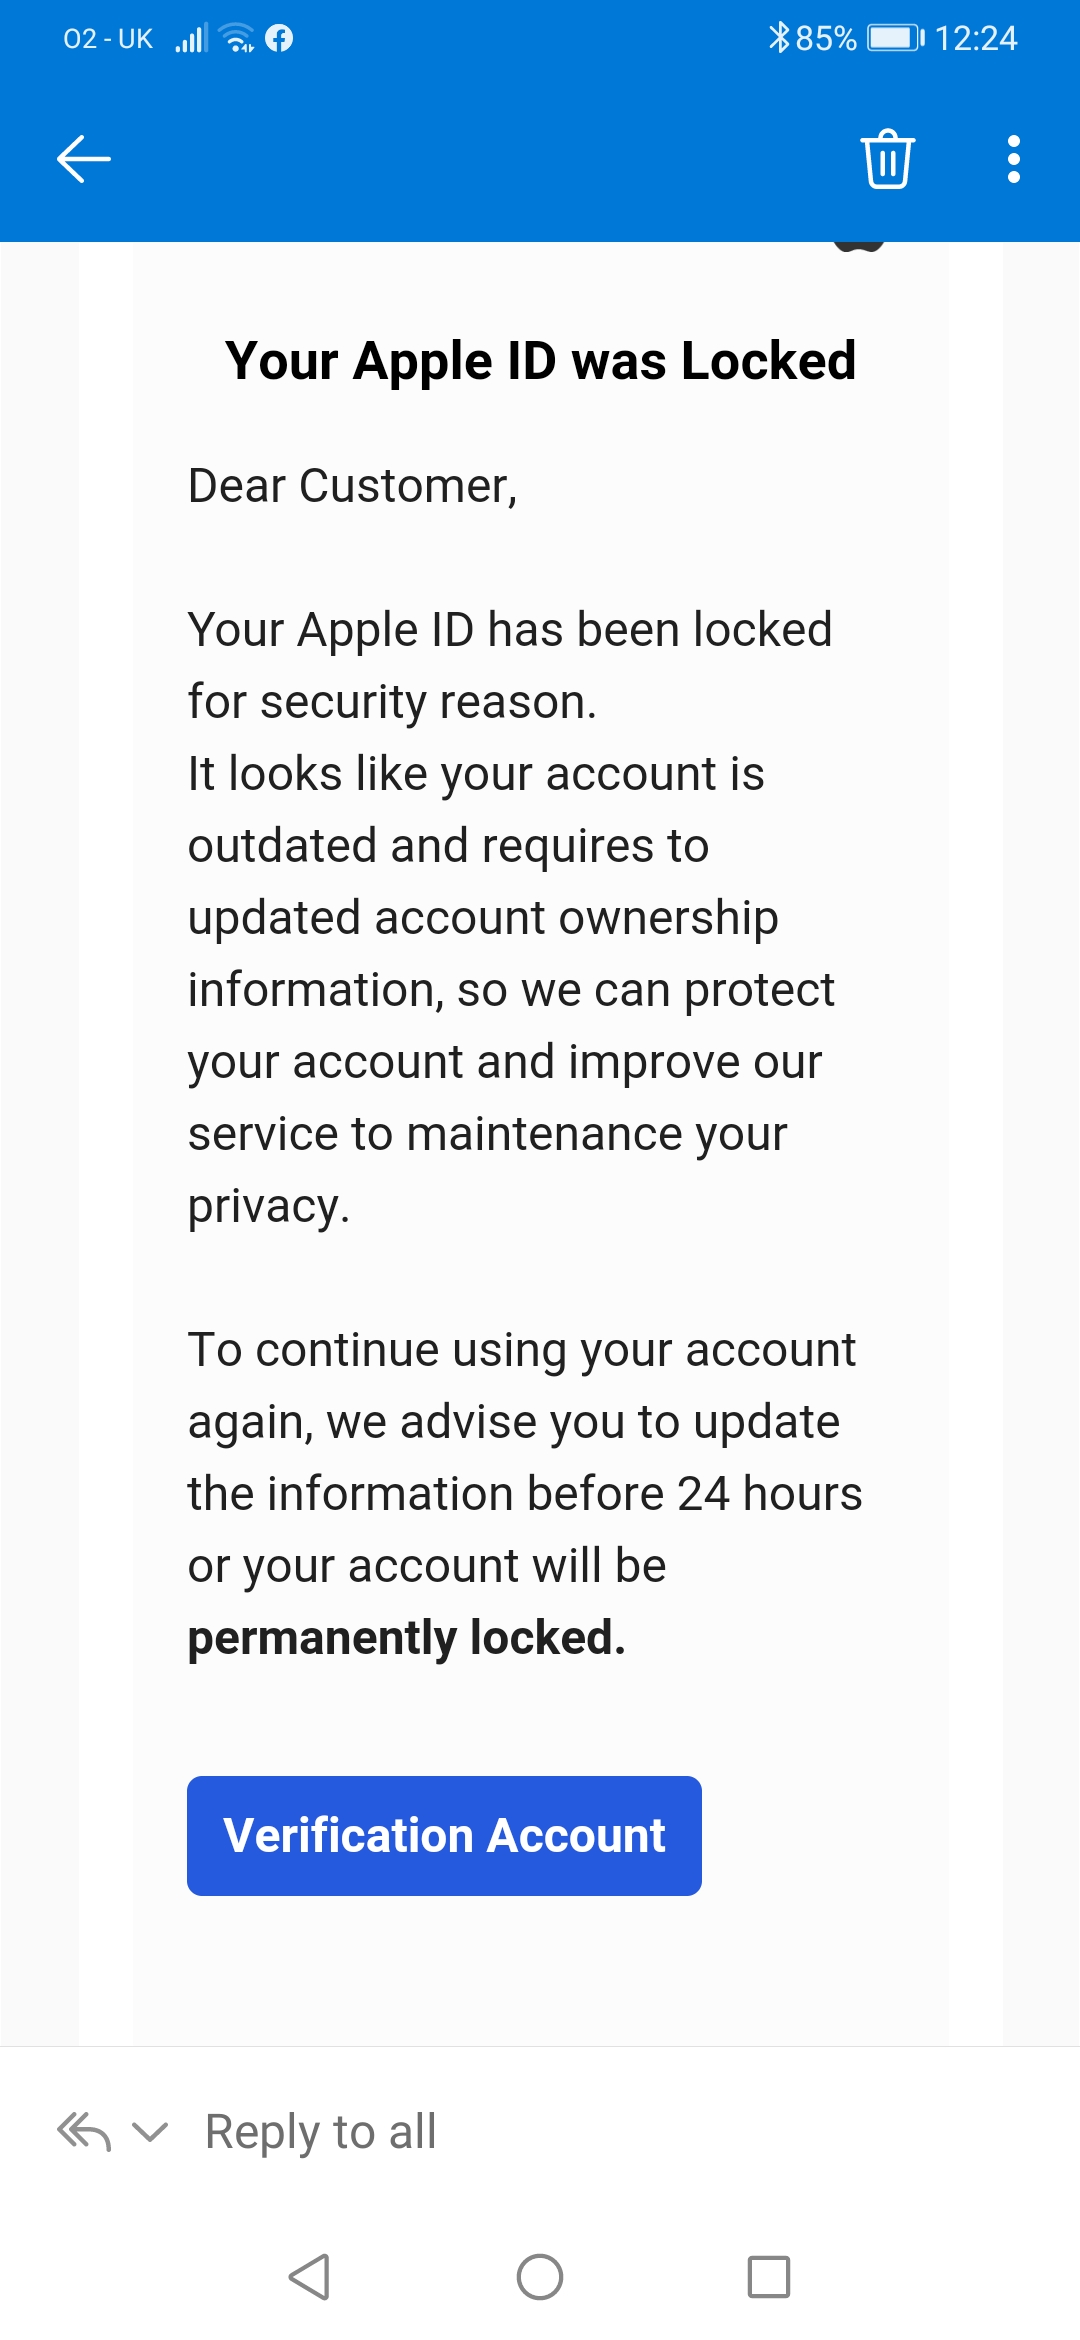
Task: Delete this email with trash icon
Action: pos(888,159)
